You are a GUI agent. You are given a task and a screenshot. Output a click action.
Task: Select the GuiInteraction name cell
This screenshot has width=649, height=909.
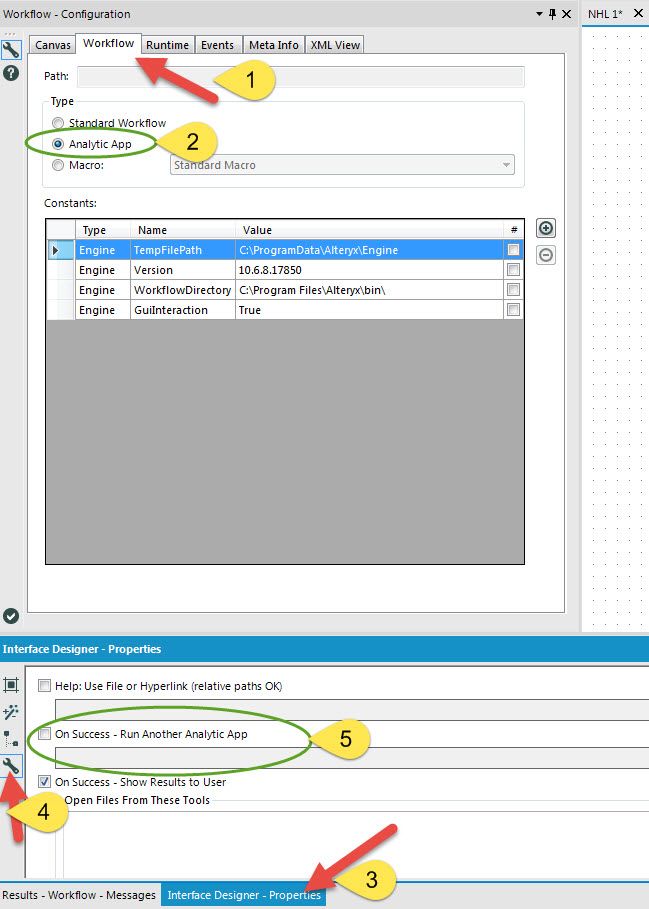point(183,310)
